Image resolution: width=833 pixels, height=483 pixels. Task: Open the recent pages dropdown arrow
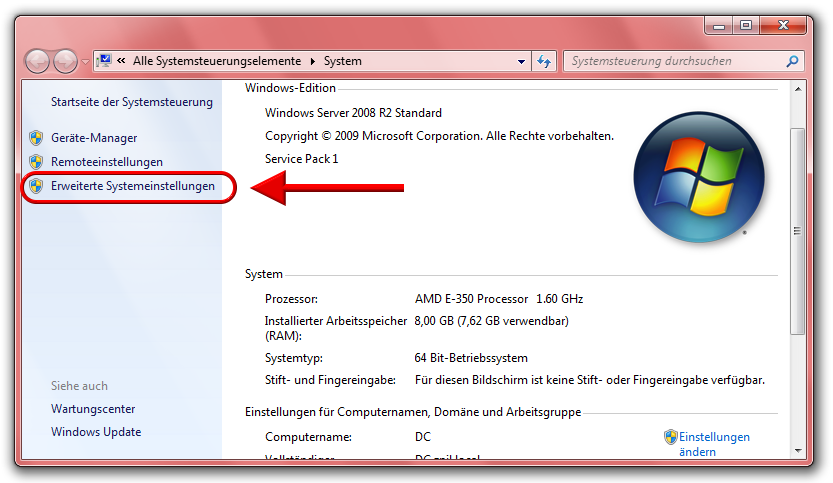pyautogui.click(x=85, y=62)
